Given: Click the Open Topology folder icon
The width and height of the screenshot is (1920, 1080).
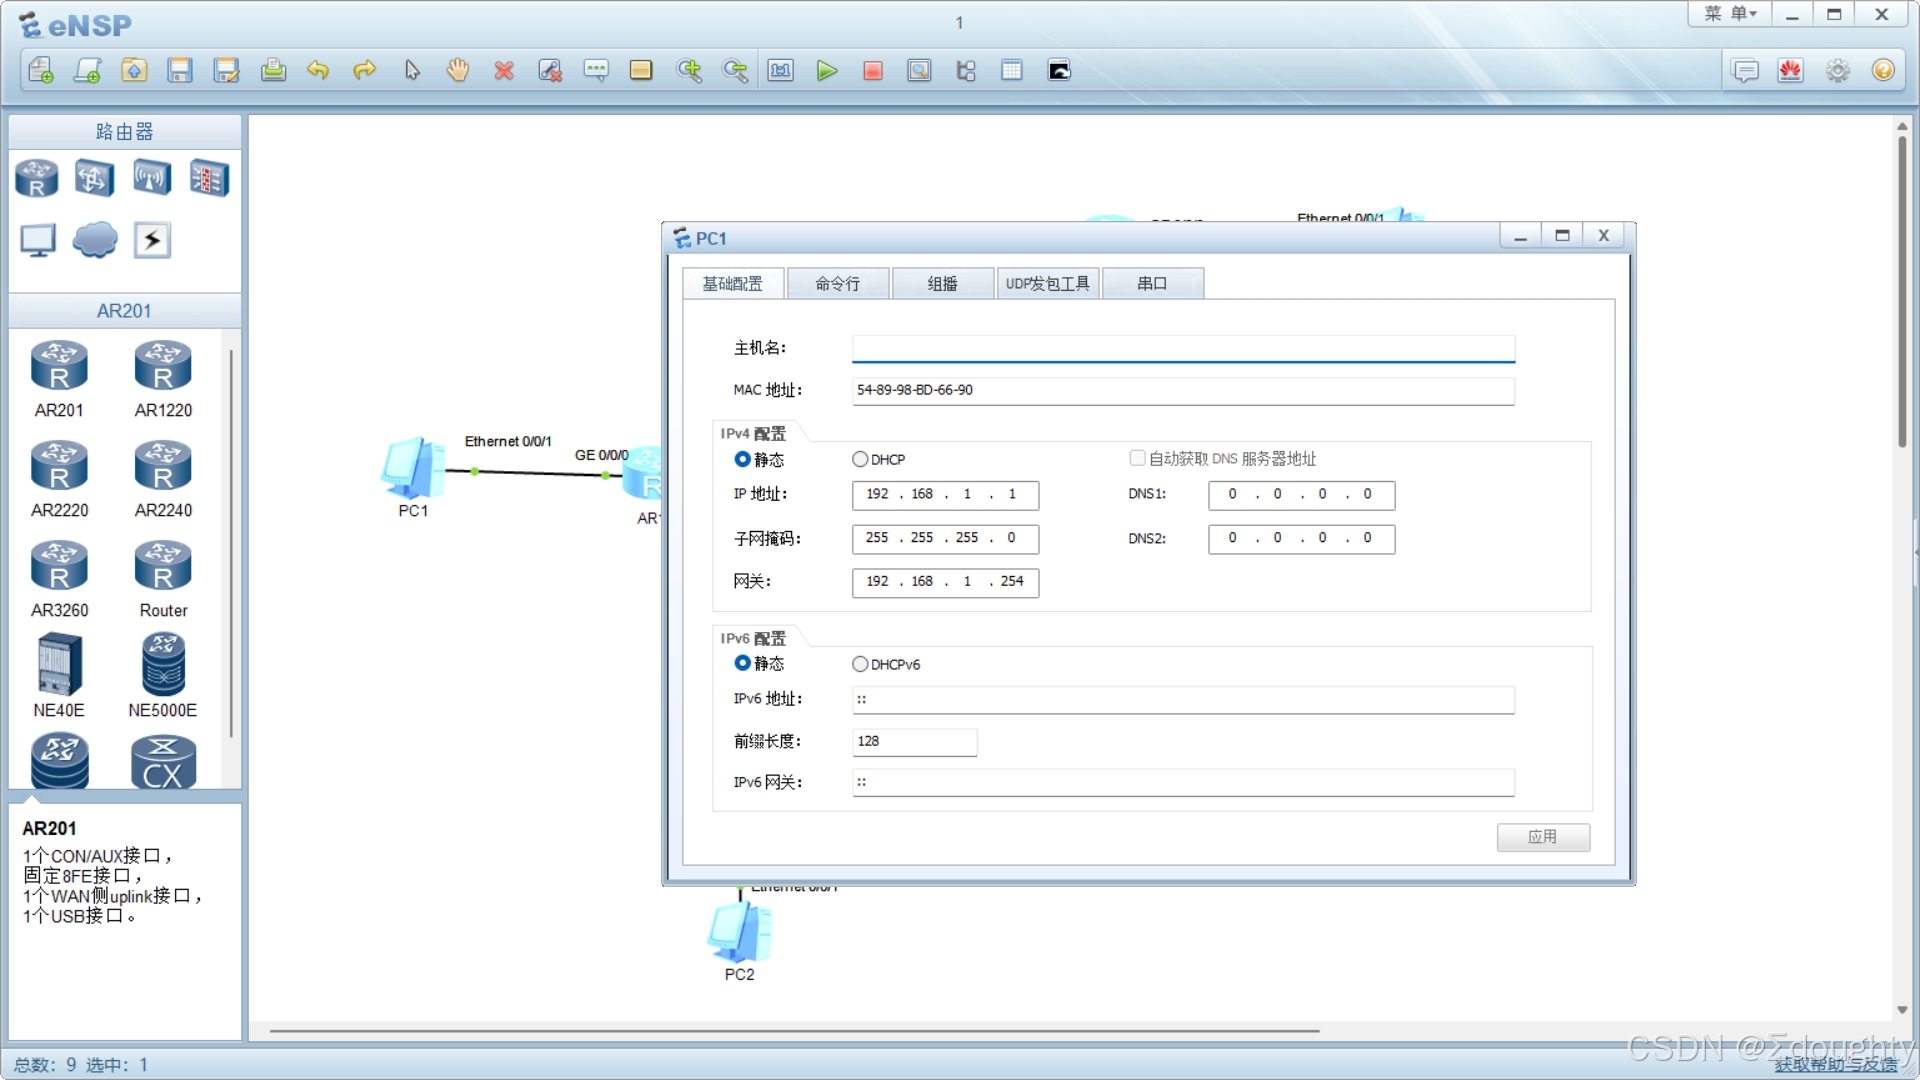Looking at the screenshot, I should point(134,70).
